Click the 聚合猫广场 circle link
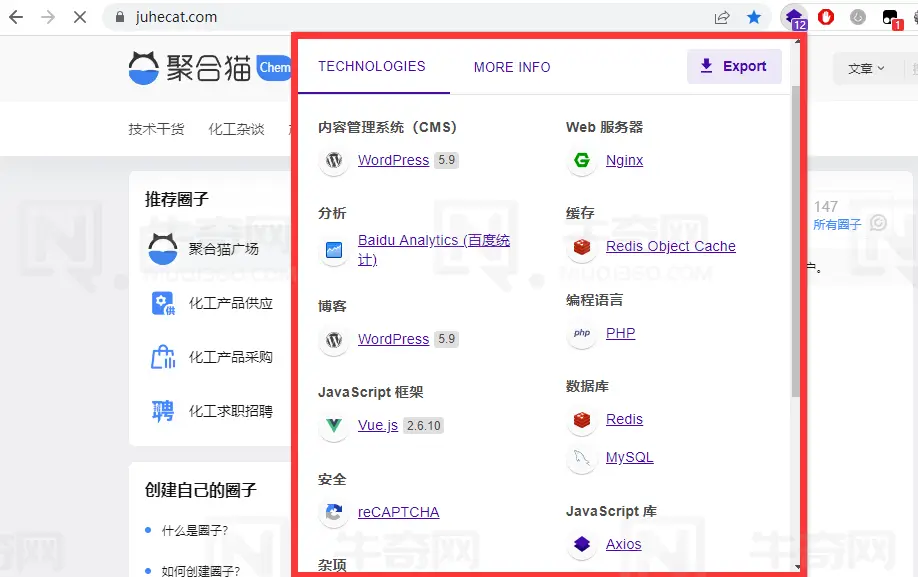Image resolution: width=918 pixels, height=577 pixels. (x=224, y=249)
